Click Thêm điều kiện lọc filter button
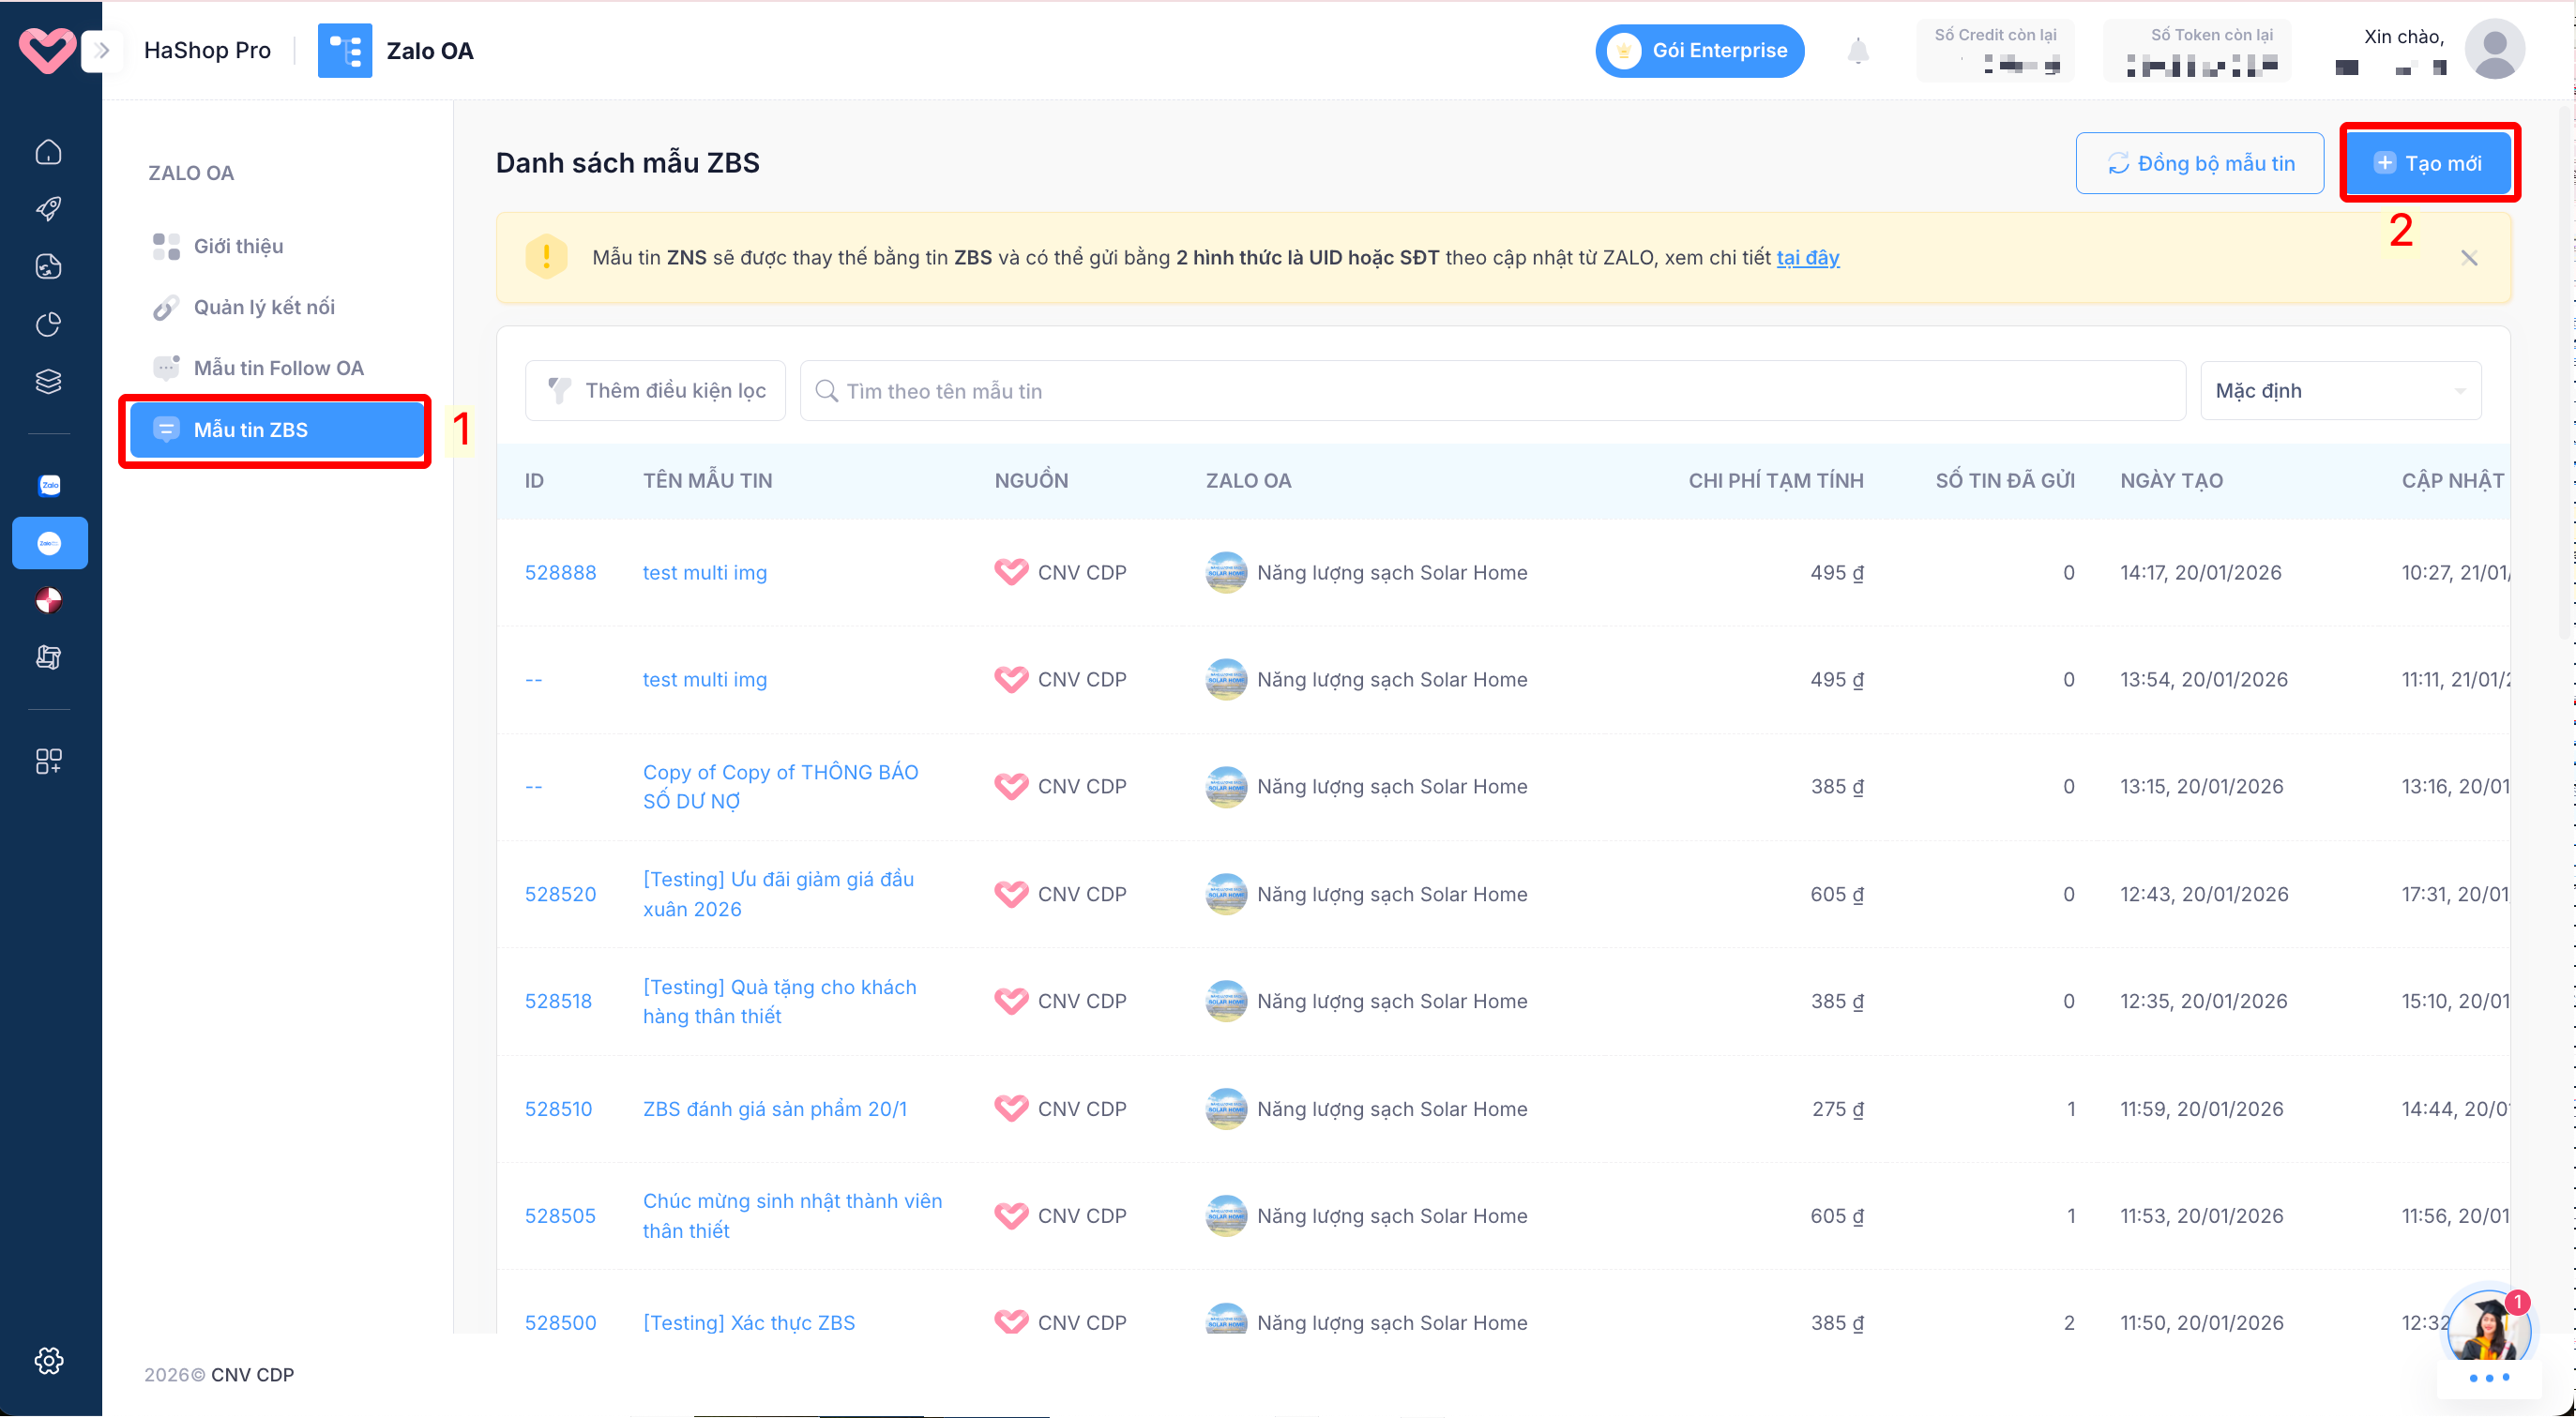This screenshot has width=2576, height=1418. tap(656, 391)
